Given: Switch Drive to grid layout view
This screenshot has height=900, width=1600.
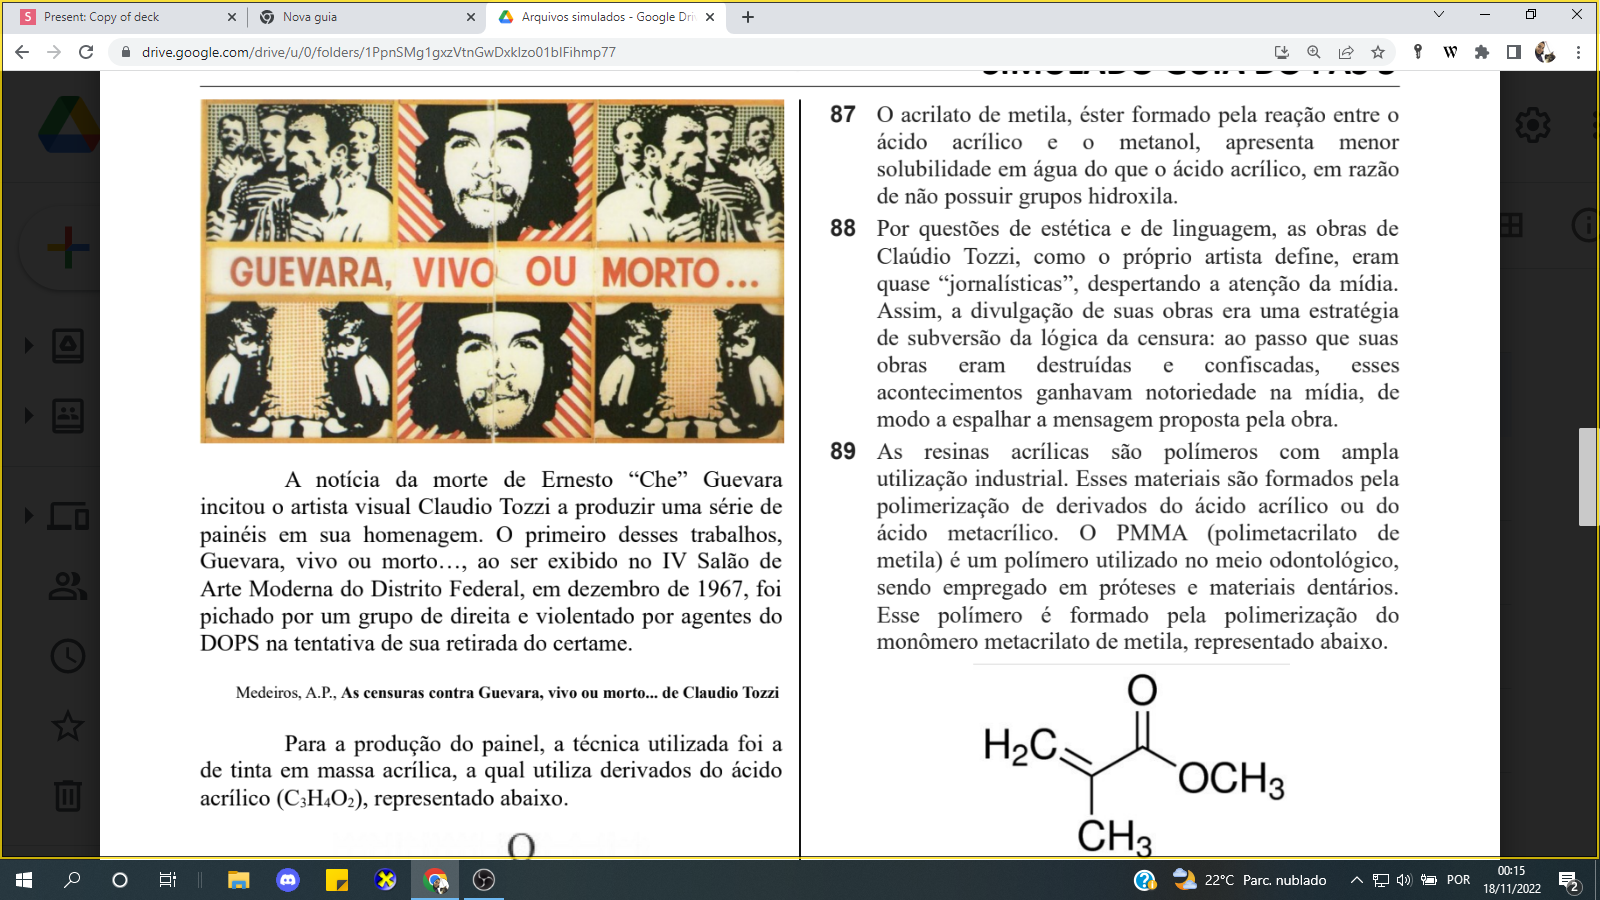Looking at the screenshot, I should pos(1510,225).
